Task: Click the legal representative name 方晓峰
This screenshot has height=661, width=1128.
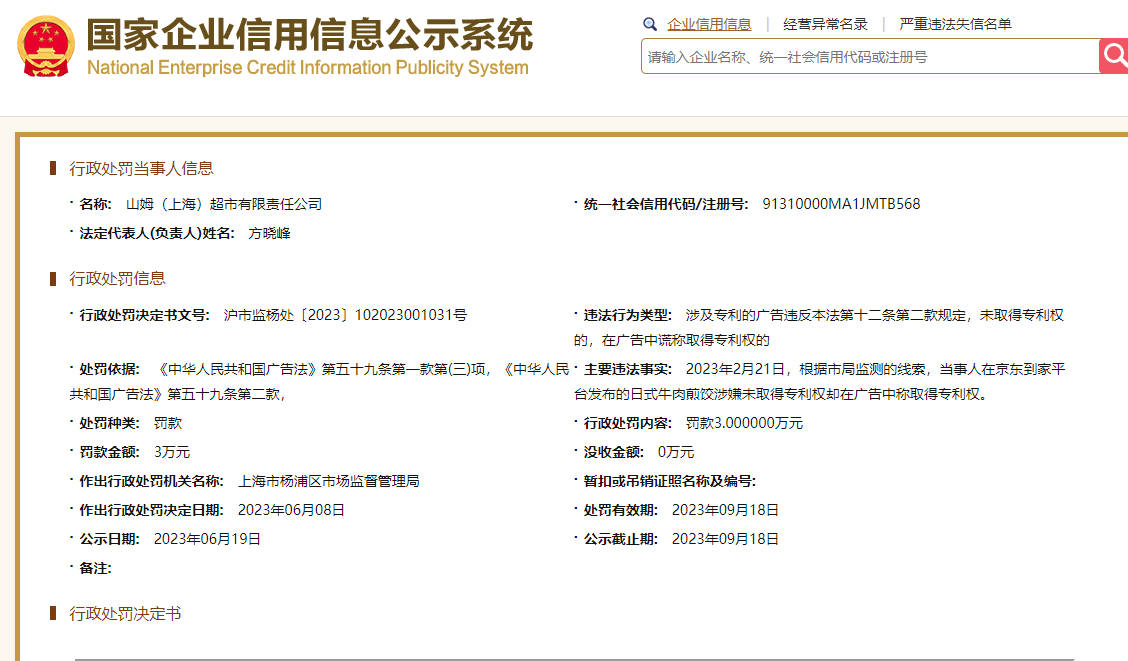Action: (269, 233)
